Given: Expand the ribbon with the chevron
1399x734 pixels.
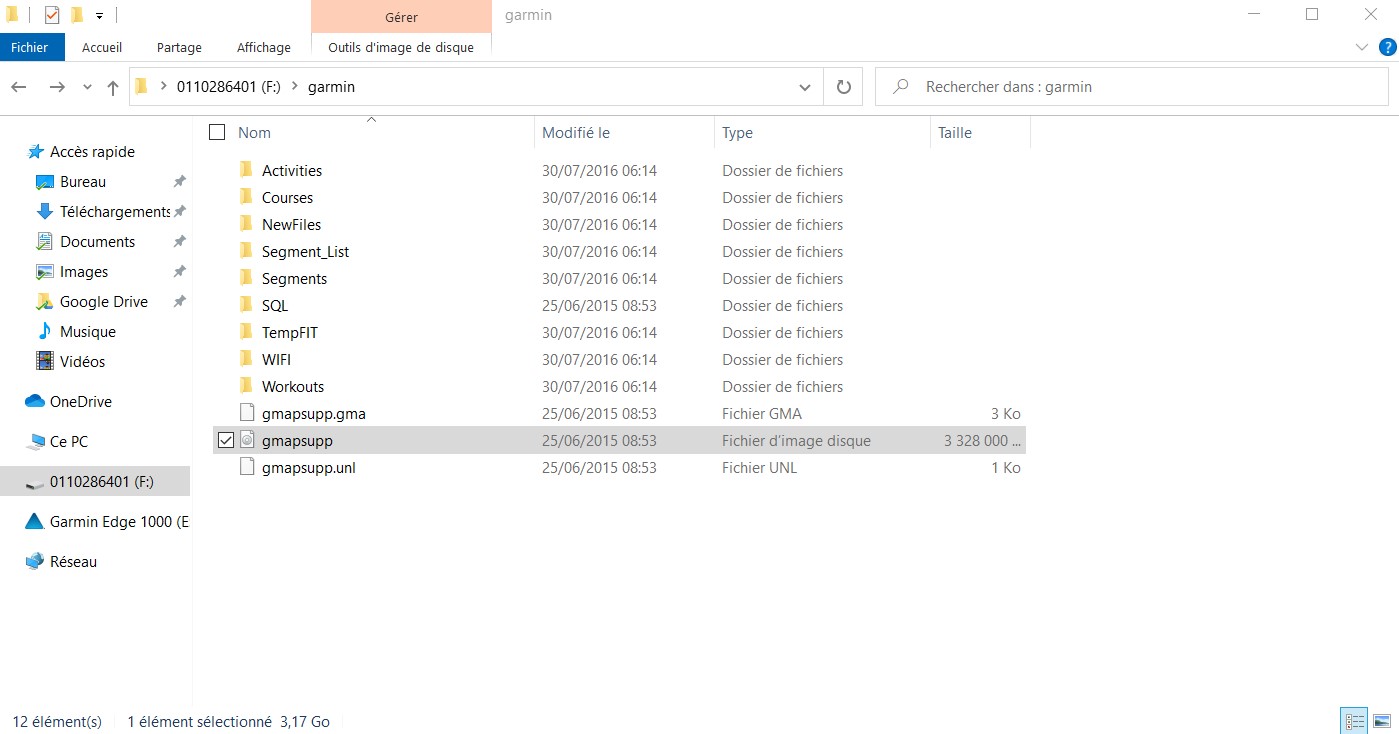Looking at the screenshot, I should 1361,47.
